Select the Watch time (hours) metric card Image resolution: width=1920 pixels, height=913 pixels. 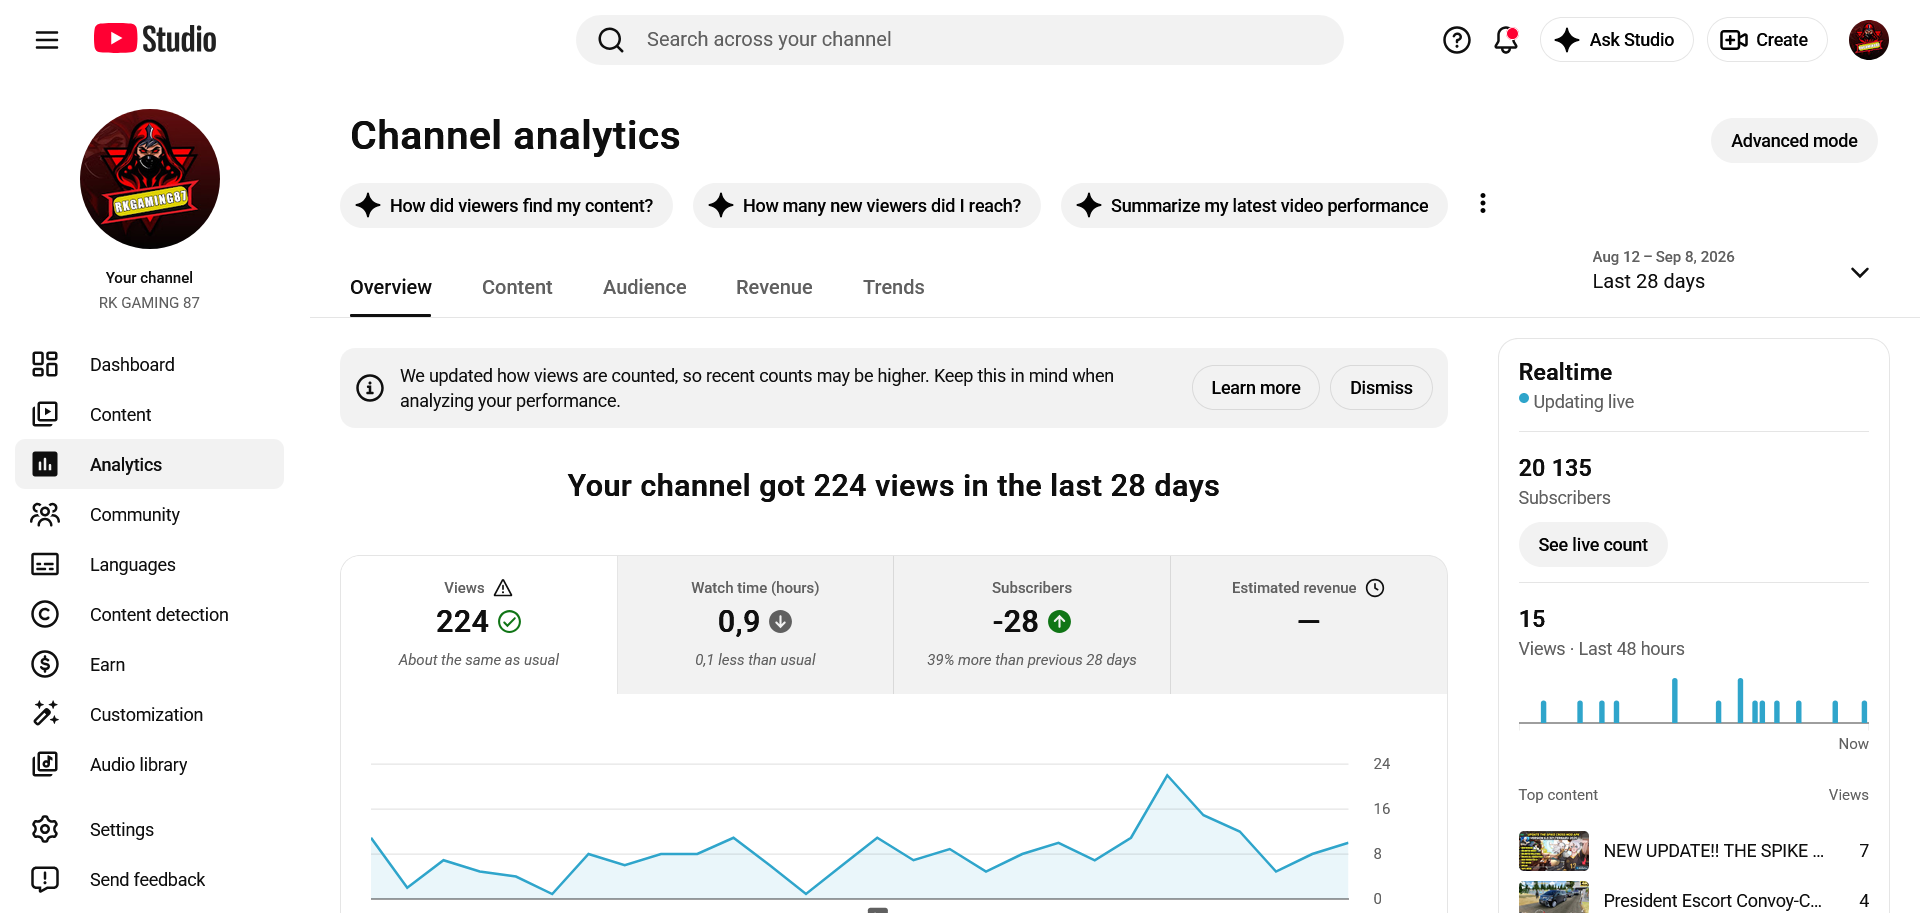pos(755,624)
